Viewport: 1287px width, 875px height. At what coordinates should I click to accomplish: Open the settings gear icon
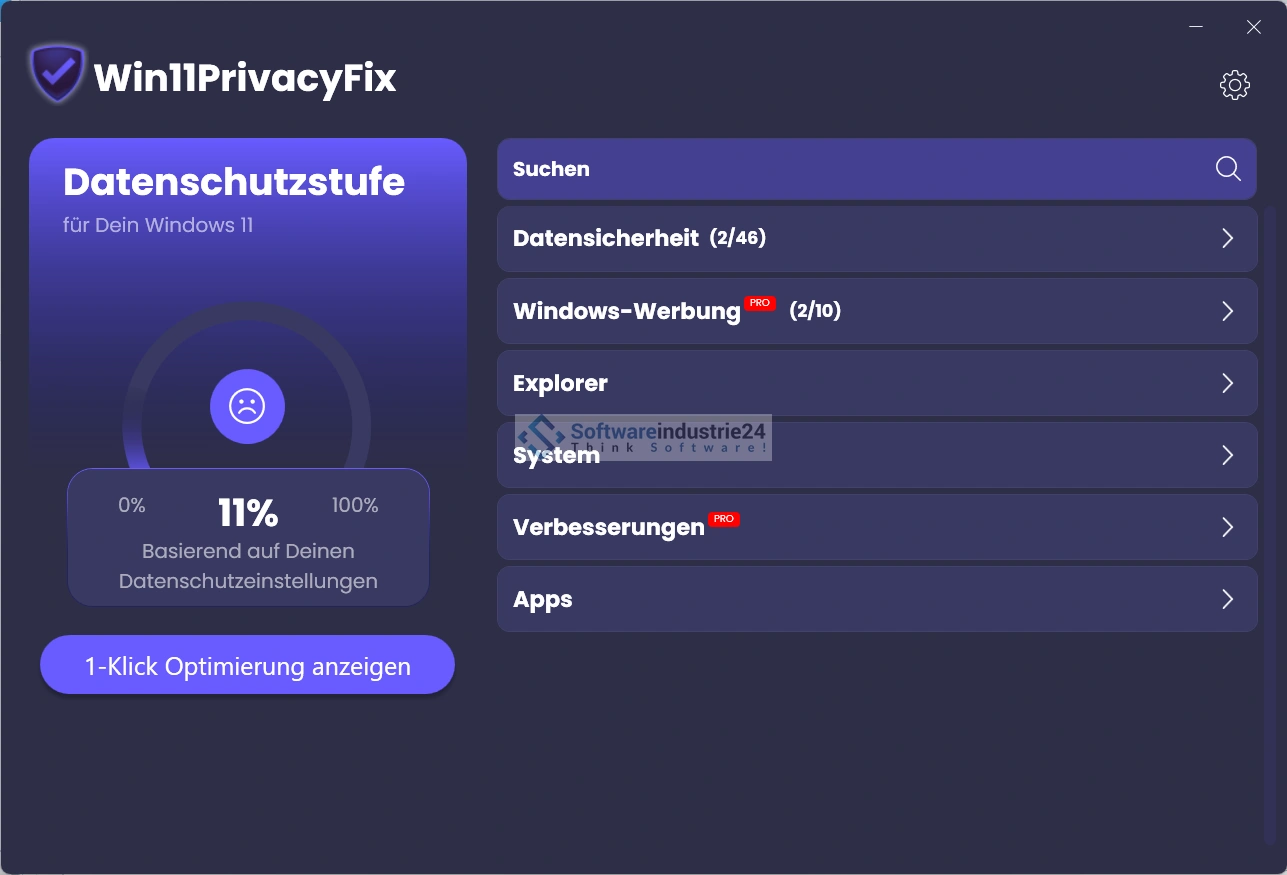click(1235, 85)
